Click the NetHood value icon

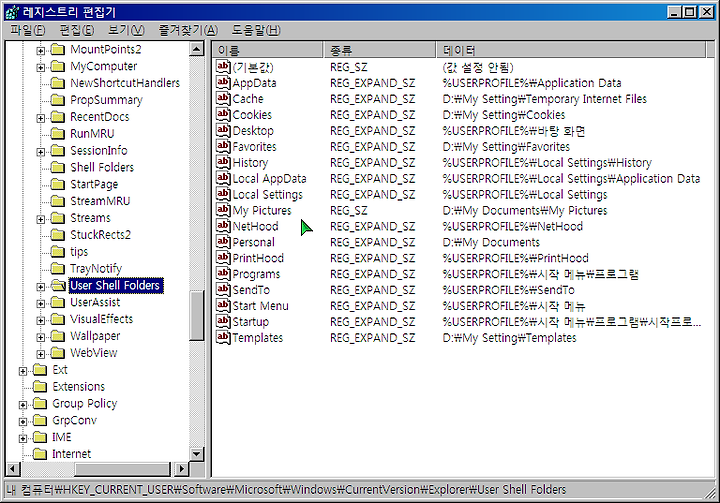pyautogui.click(x=223, y=226)
